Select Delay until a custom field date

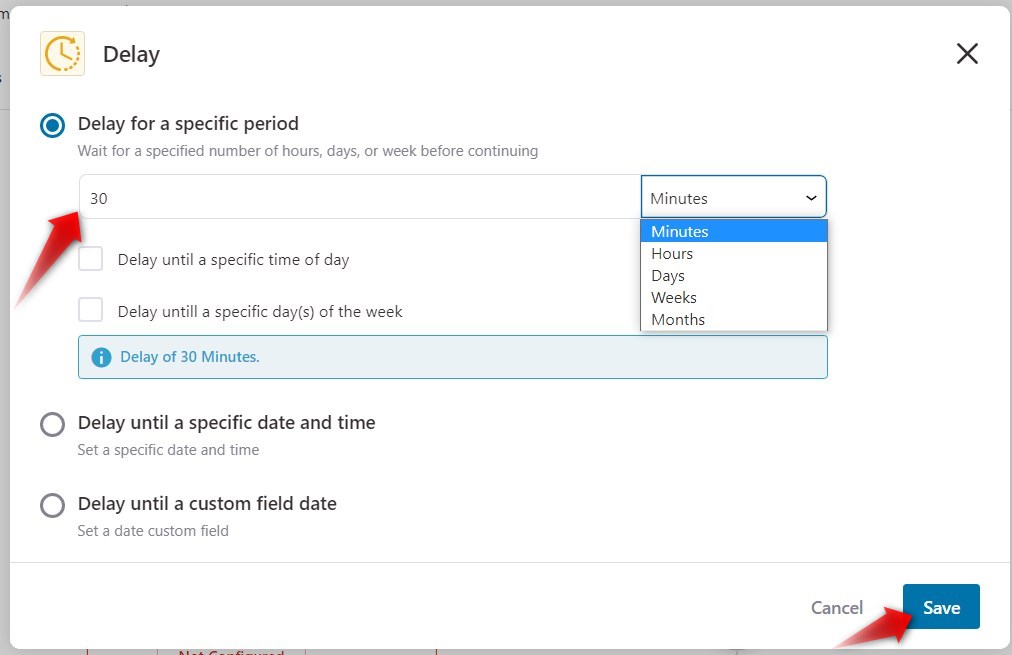tap(52, 505)
